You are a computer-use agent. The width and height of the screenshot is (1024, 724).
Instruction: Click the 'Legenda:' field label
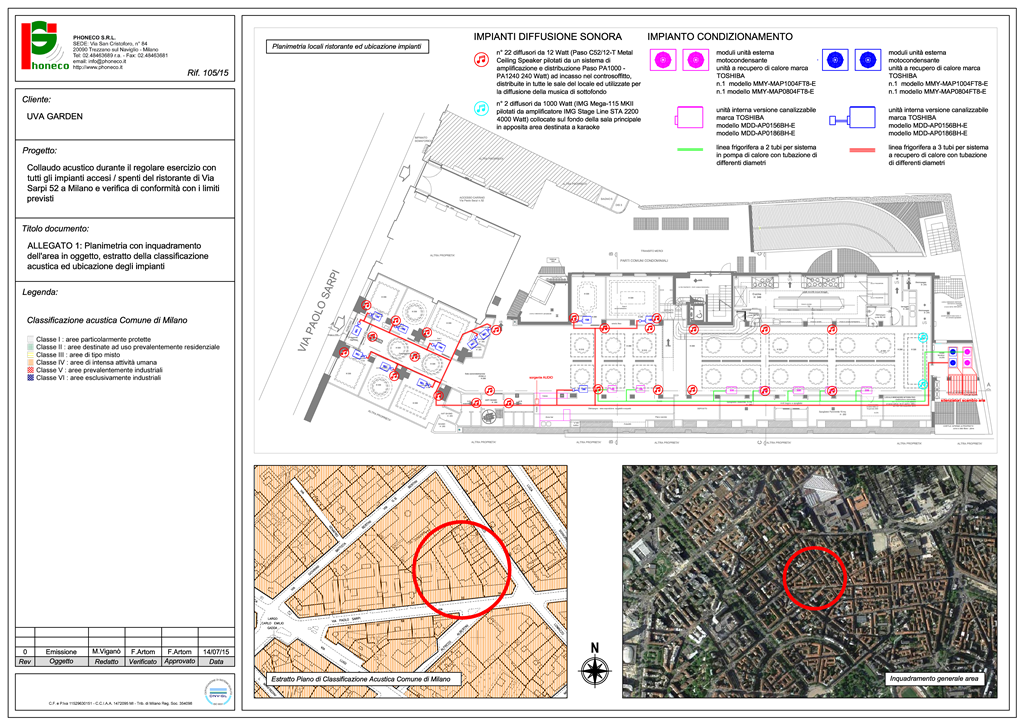click(x=40, y=292)
